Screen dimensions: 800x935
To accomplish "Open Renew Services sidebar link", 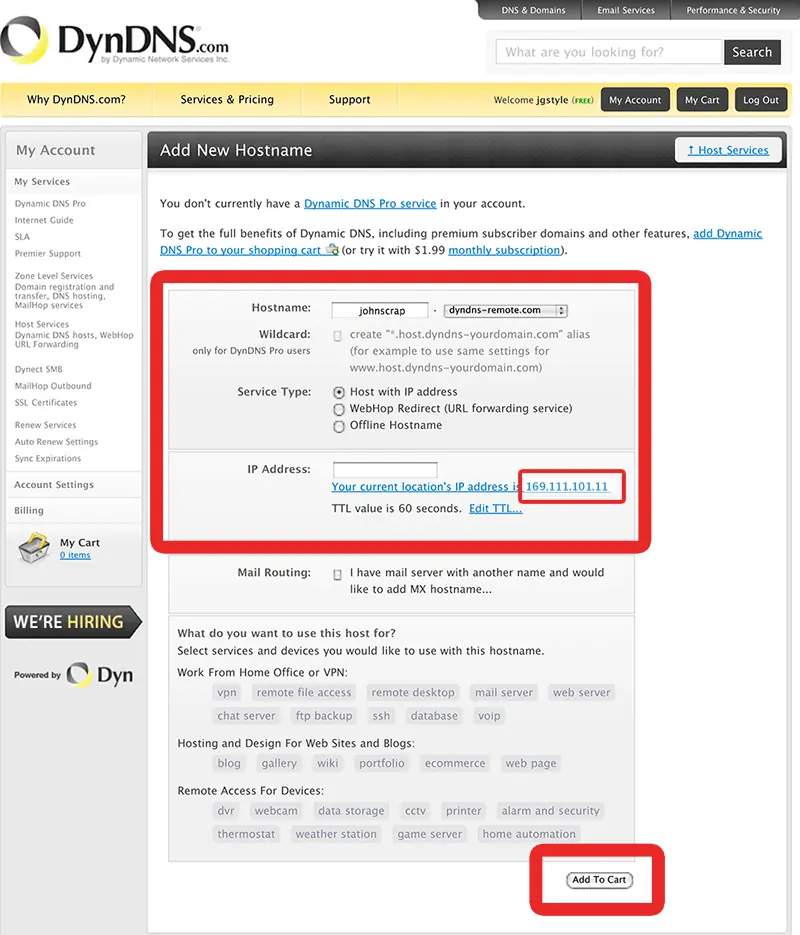I will 45,425.
